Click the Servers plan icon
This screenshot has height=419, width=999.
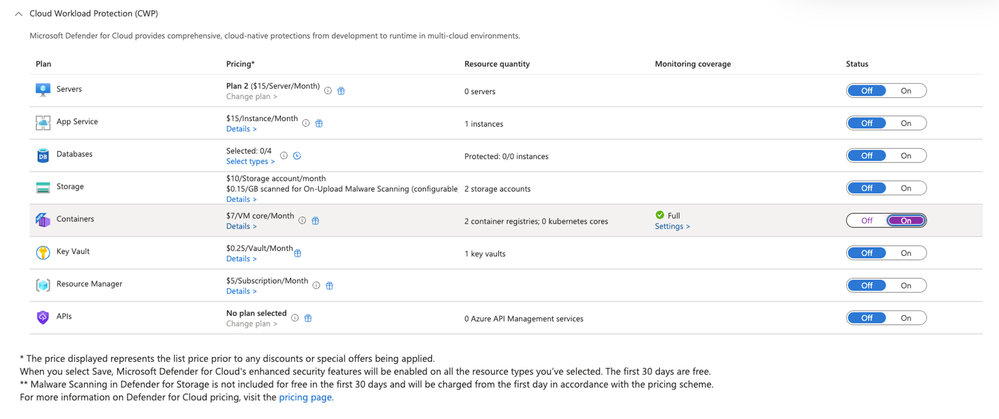click(x=43, y=90)
